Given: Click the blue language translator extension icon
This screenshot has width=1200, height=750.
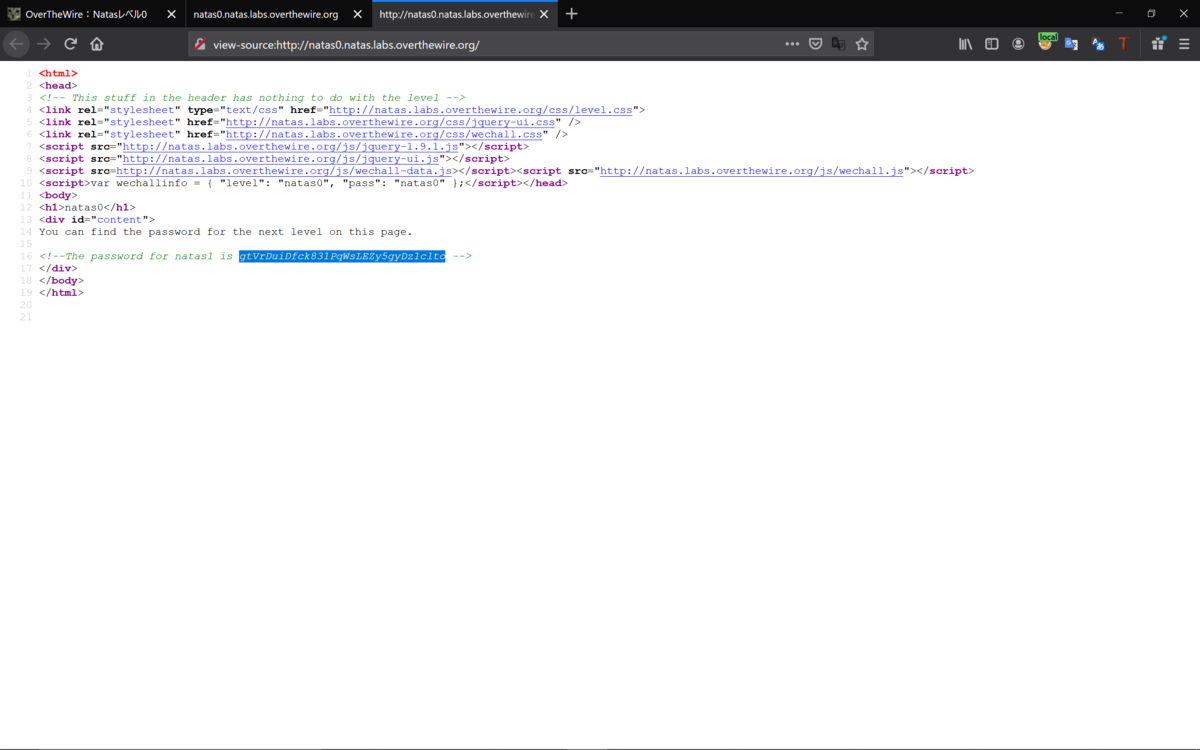Looking at the screenshot, I should [1097, 44].
